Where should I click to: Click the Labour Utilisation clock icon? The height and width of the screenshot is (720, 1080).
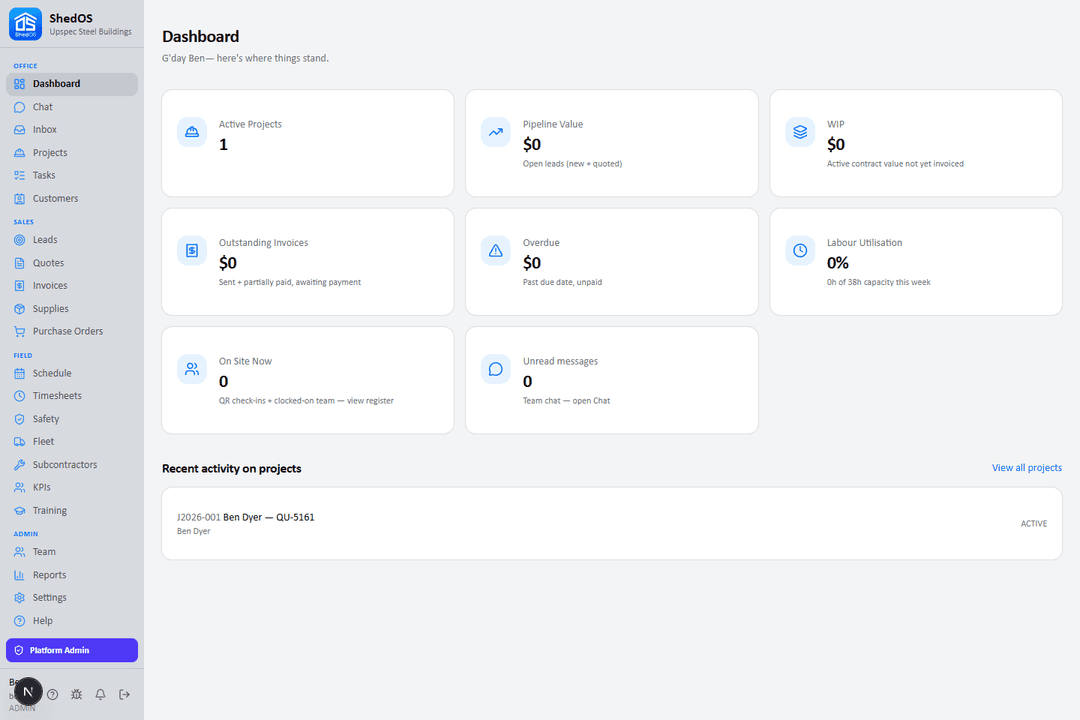[x=800, y=251]
